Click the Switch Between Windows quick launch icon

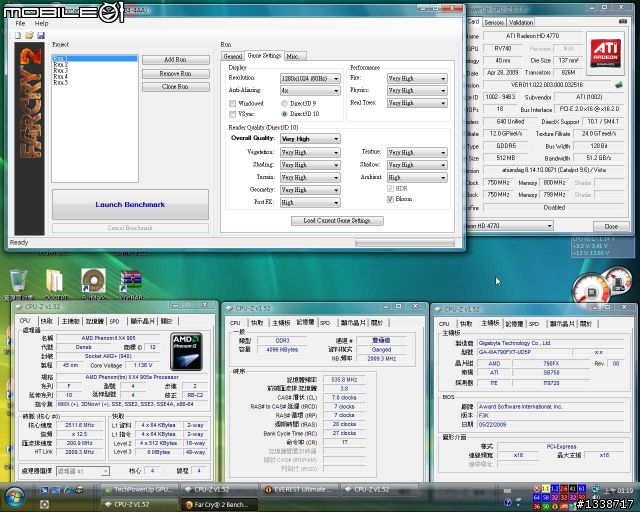[x=56, y=490]
